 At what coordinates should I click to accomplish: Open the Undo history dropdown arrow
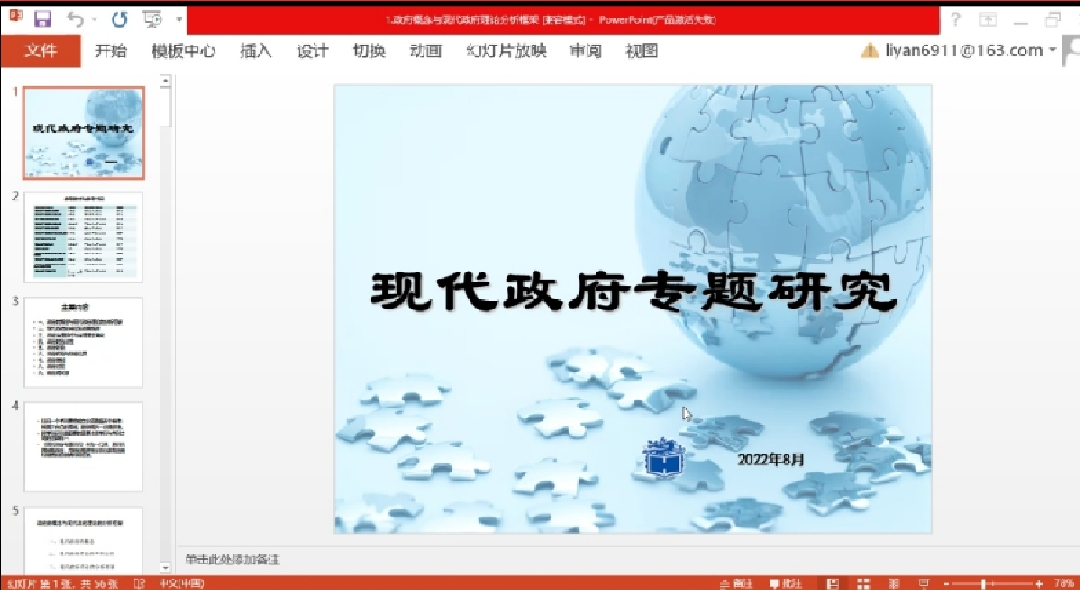click(x=95, y=19)
